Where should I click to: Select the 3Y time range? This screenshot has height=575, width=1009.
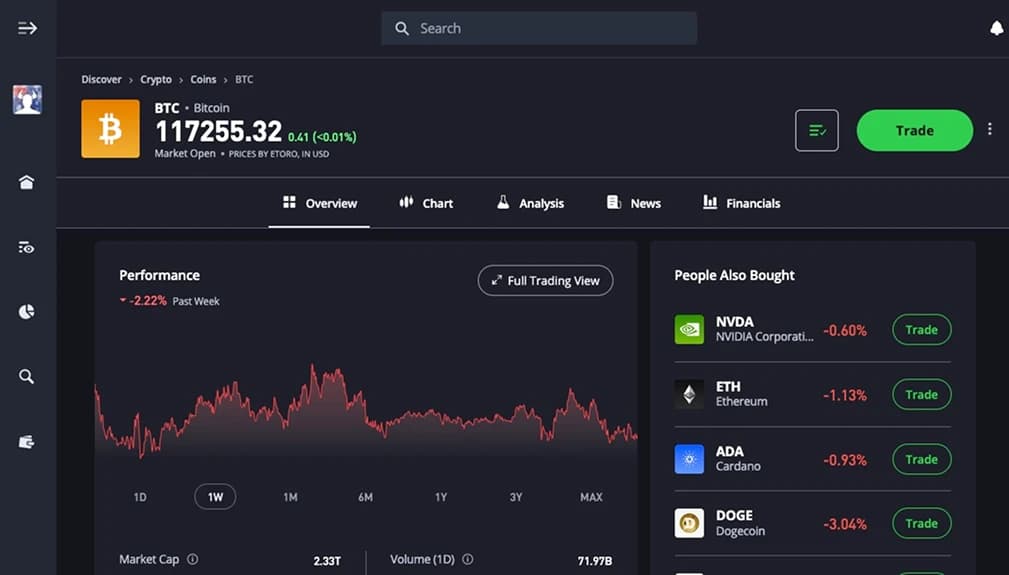(516, 497)
